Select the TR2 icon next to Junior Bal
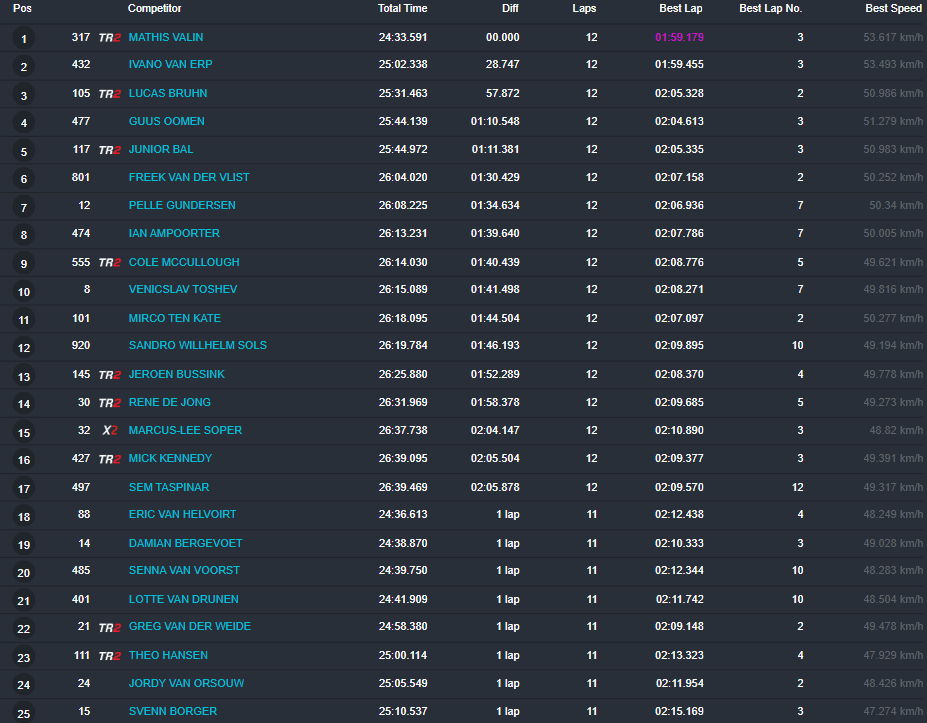The width and height of the screenshot is (927, 723). [x=109, y=149]
